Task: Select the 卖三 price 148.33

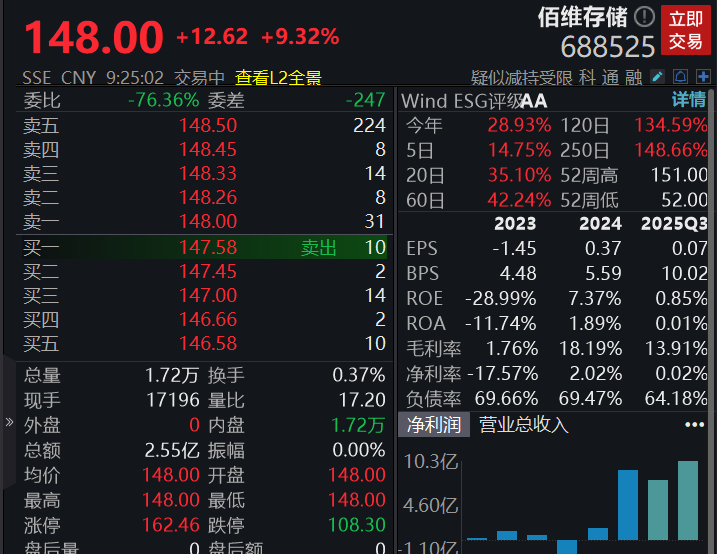Action: [x=208, y=174]
